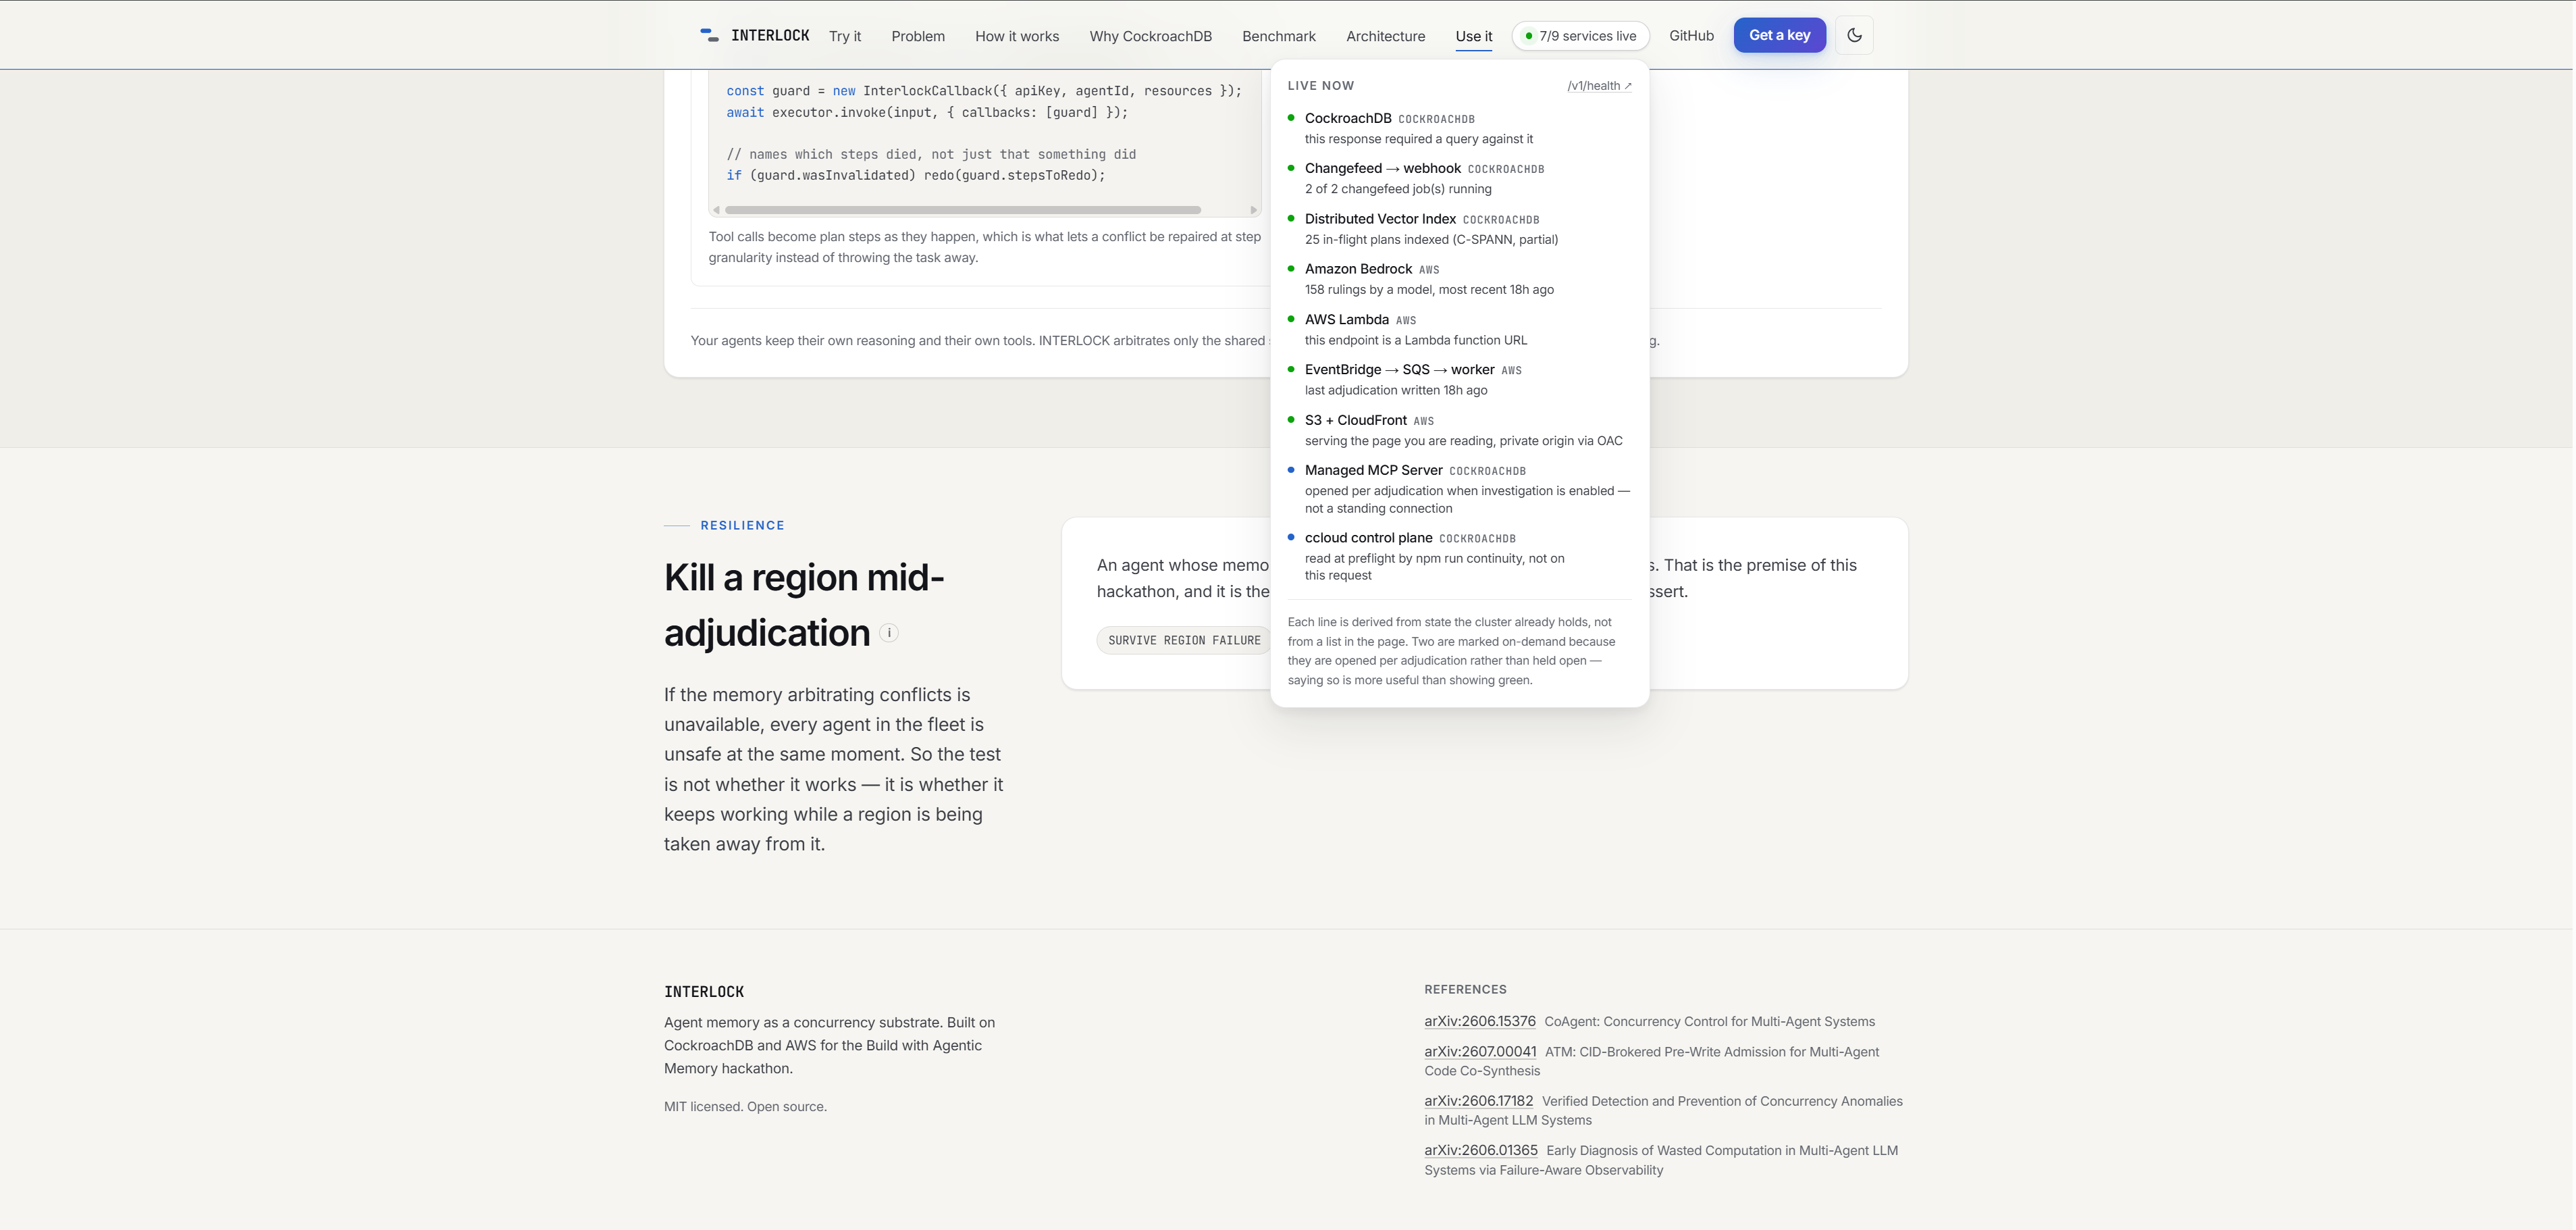Screen dimensions: 2576x1230
Task: Open the 'Try it' nav item
Action: 845,36
